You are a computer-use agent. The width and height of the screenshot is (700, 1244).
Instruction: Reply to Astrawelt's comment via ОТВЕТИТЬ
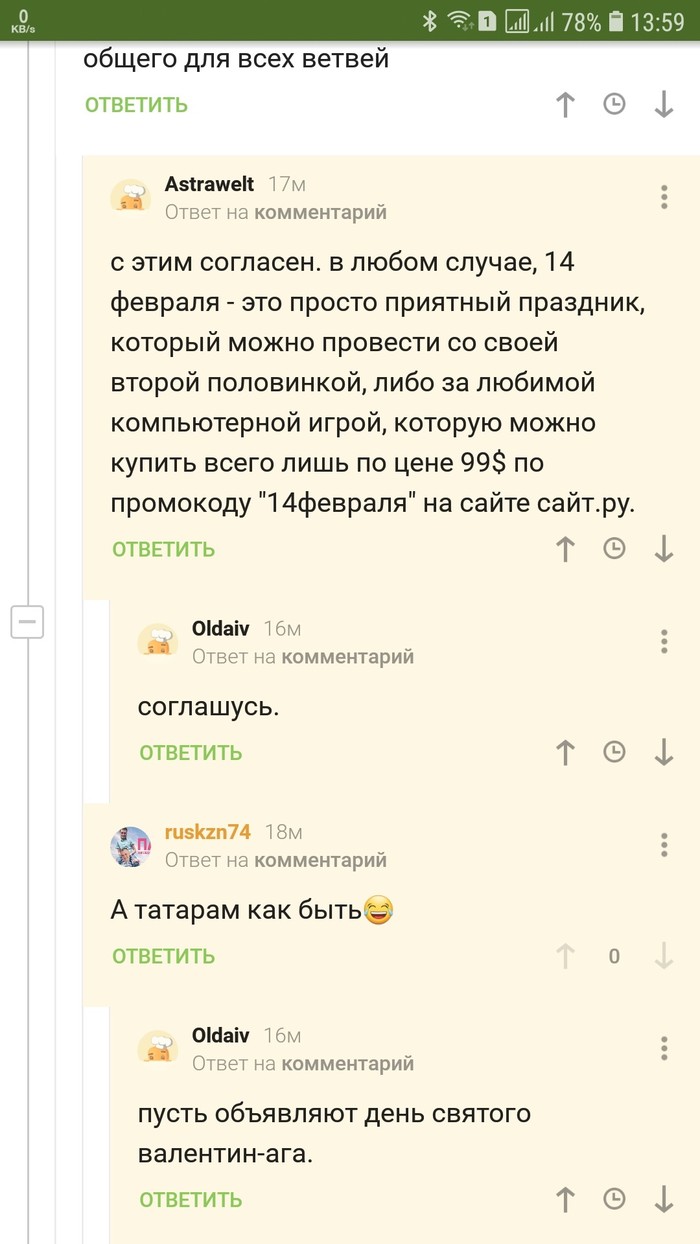click(x=163, y=549)
